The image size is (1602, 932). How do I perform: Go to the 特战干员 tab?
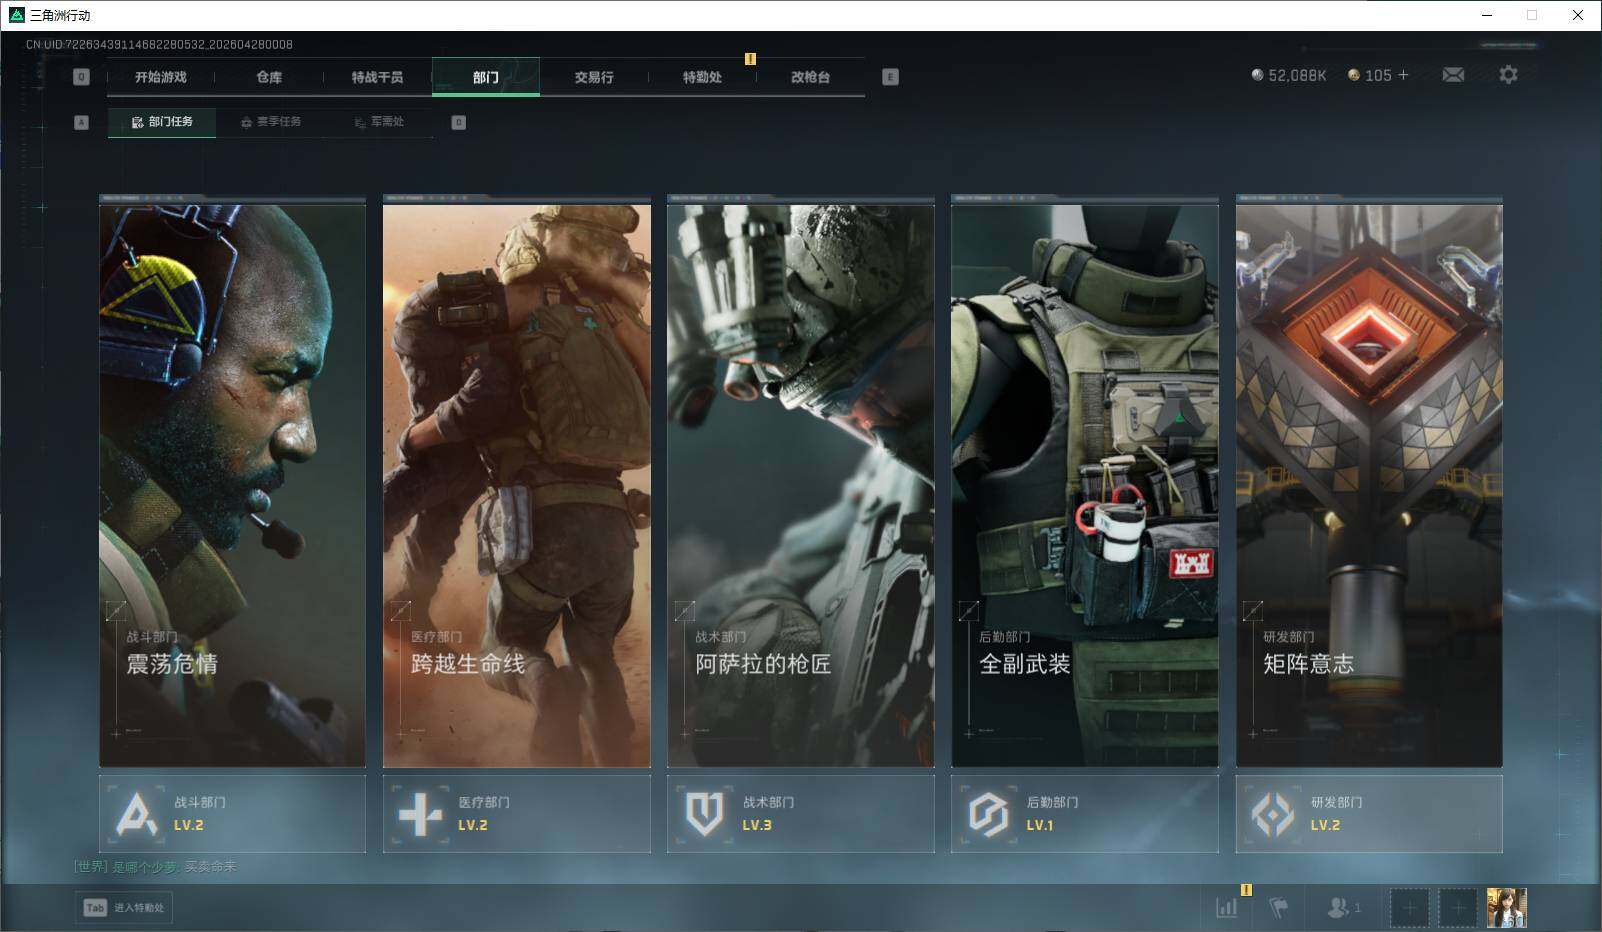(377, 77)
